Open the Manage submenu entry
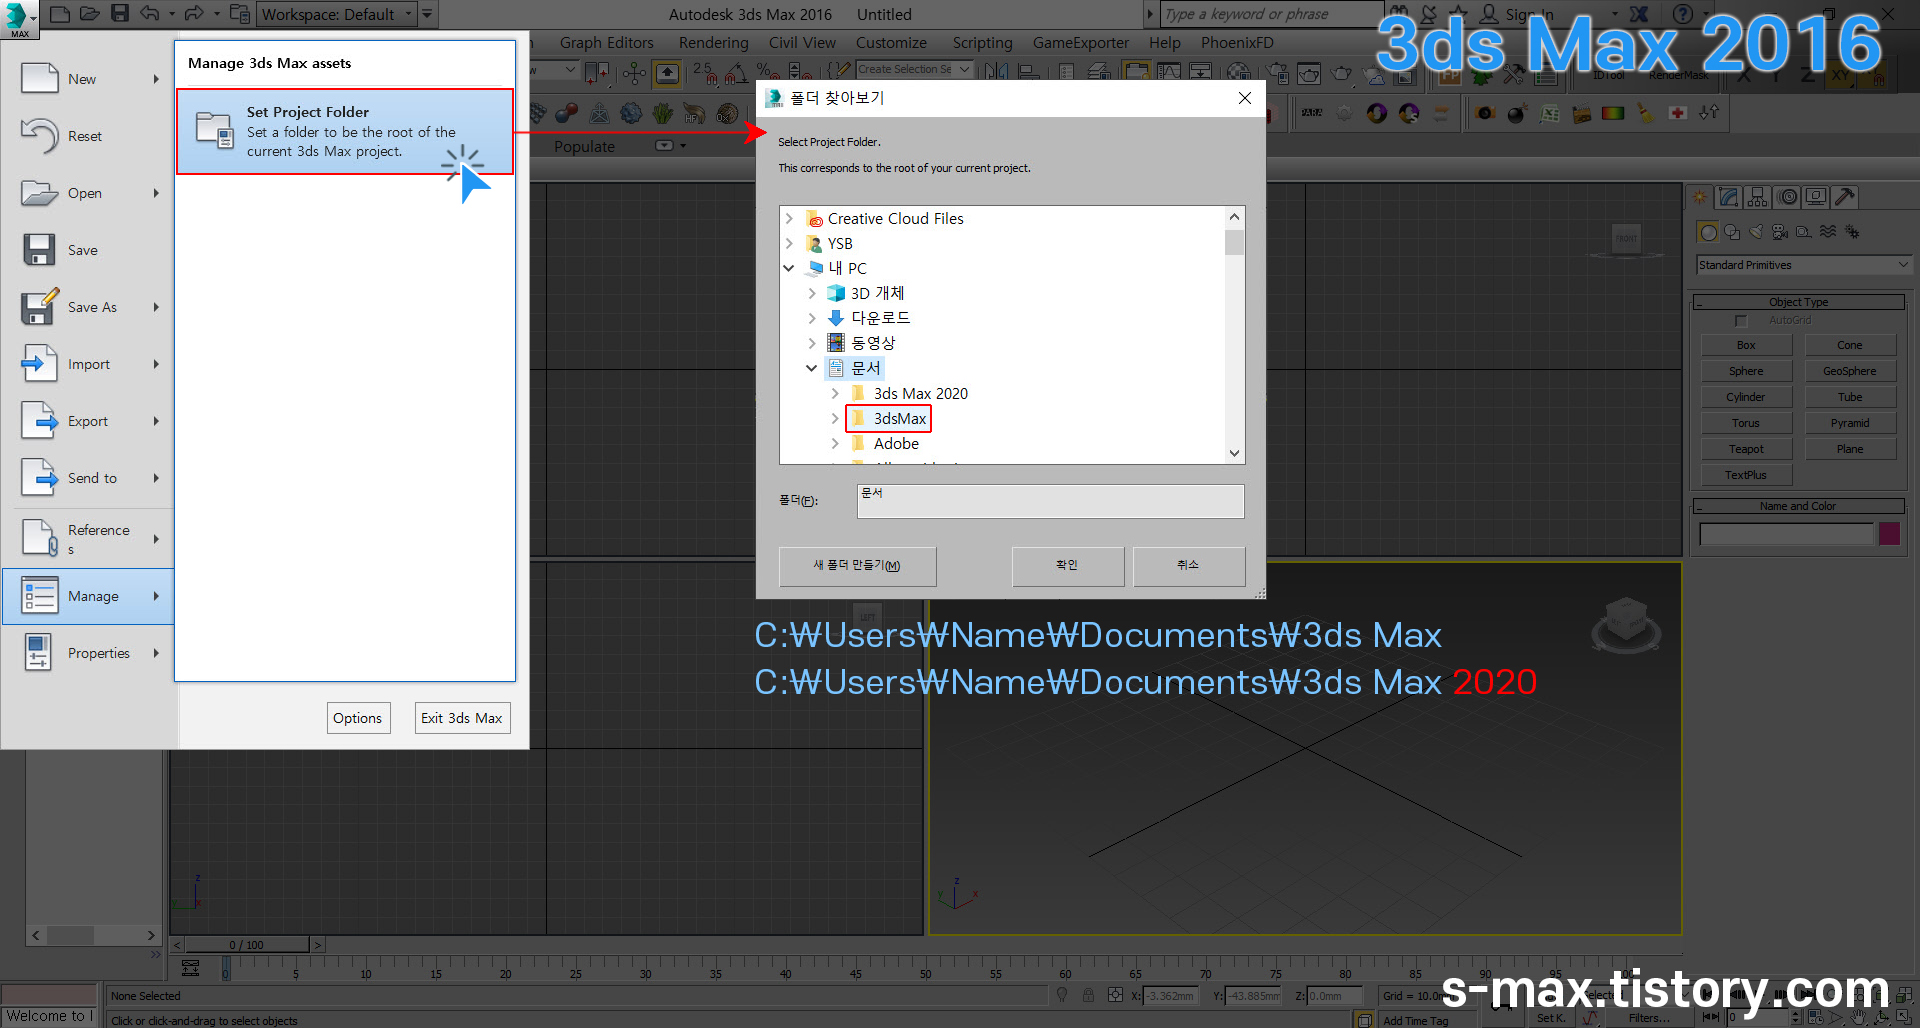Screen dimensions: 1920x1028 tap(88, 596)
